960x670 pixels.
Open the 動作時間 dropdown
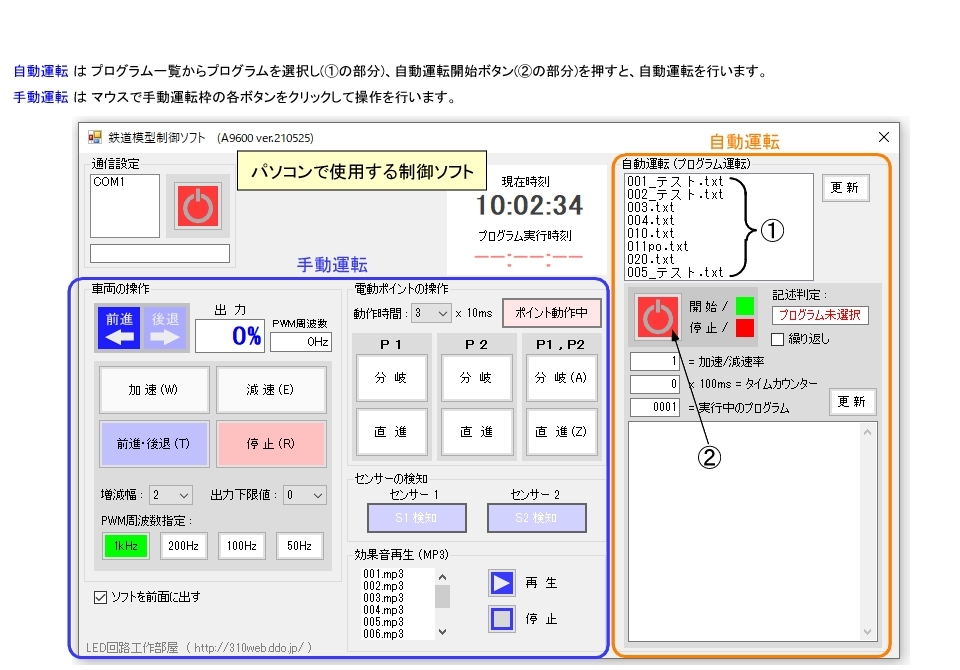point(431,313)
